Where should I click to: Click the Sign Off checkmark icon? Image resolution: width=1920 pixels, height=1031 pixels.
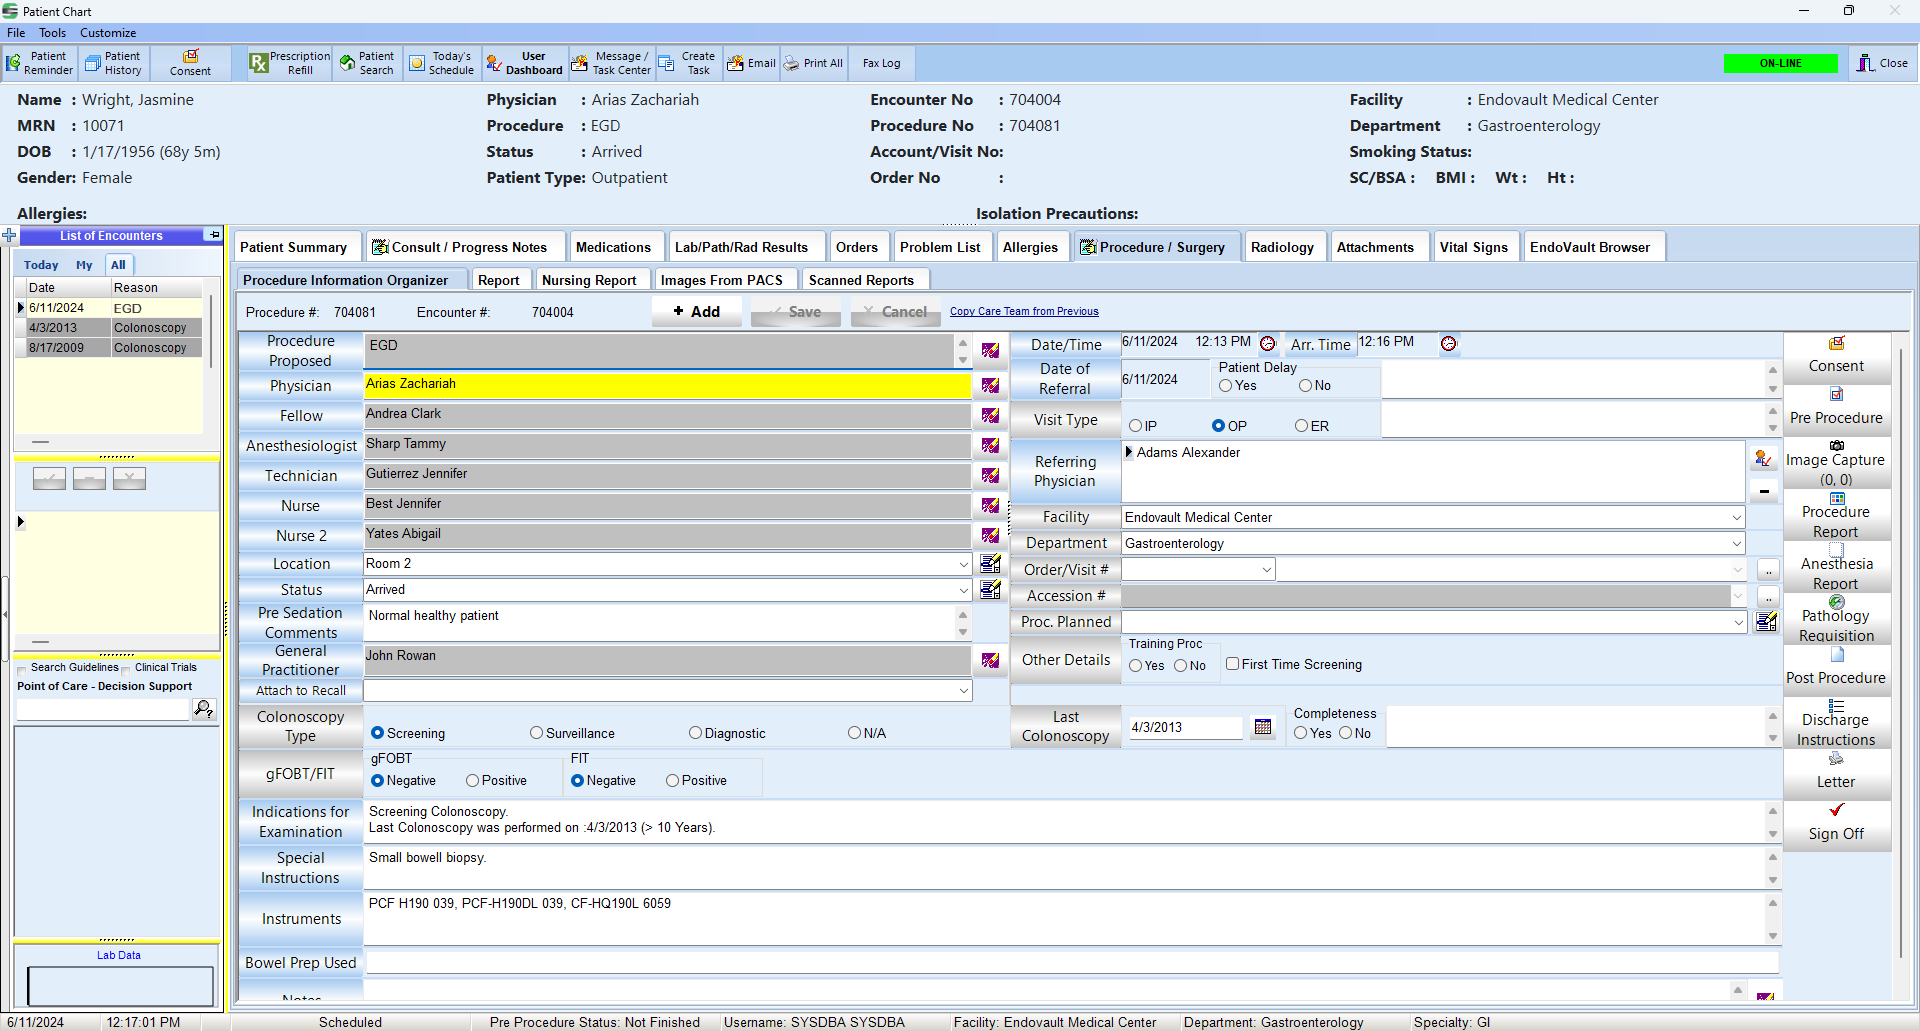pos(1836,811)
